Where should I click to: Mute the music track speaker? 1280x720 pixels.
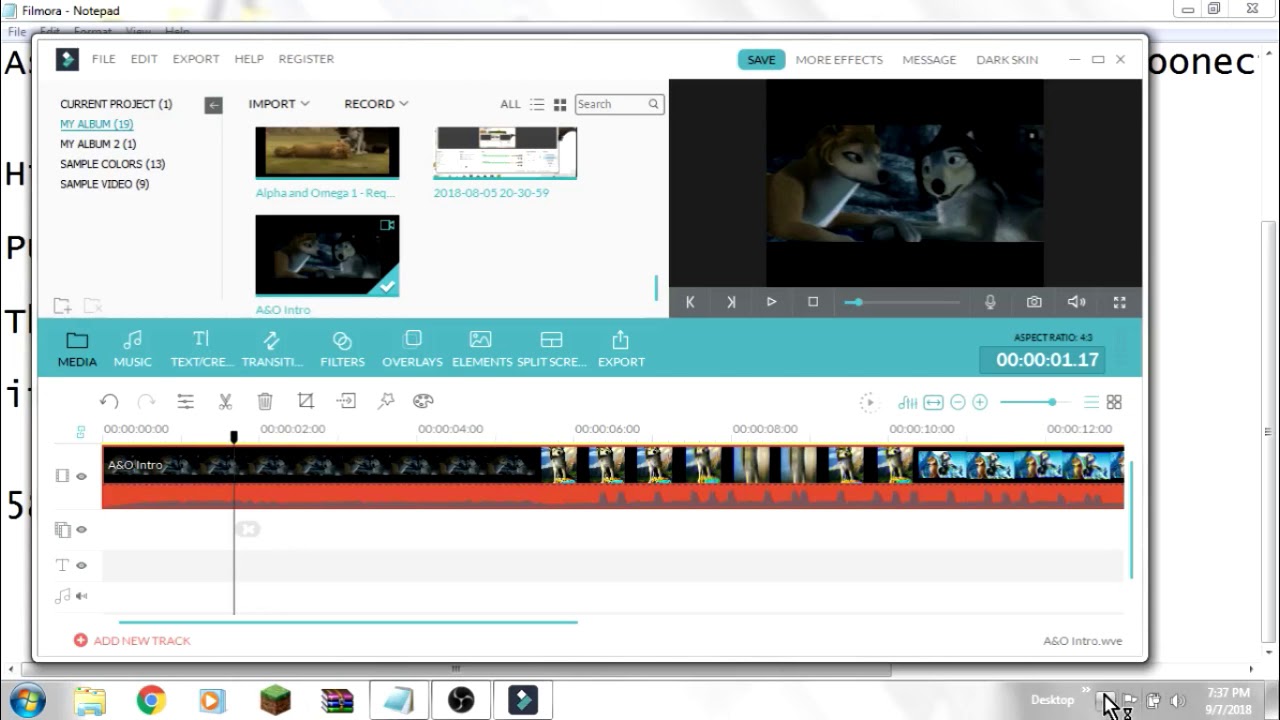point(82,596)
